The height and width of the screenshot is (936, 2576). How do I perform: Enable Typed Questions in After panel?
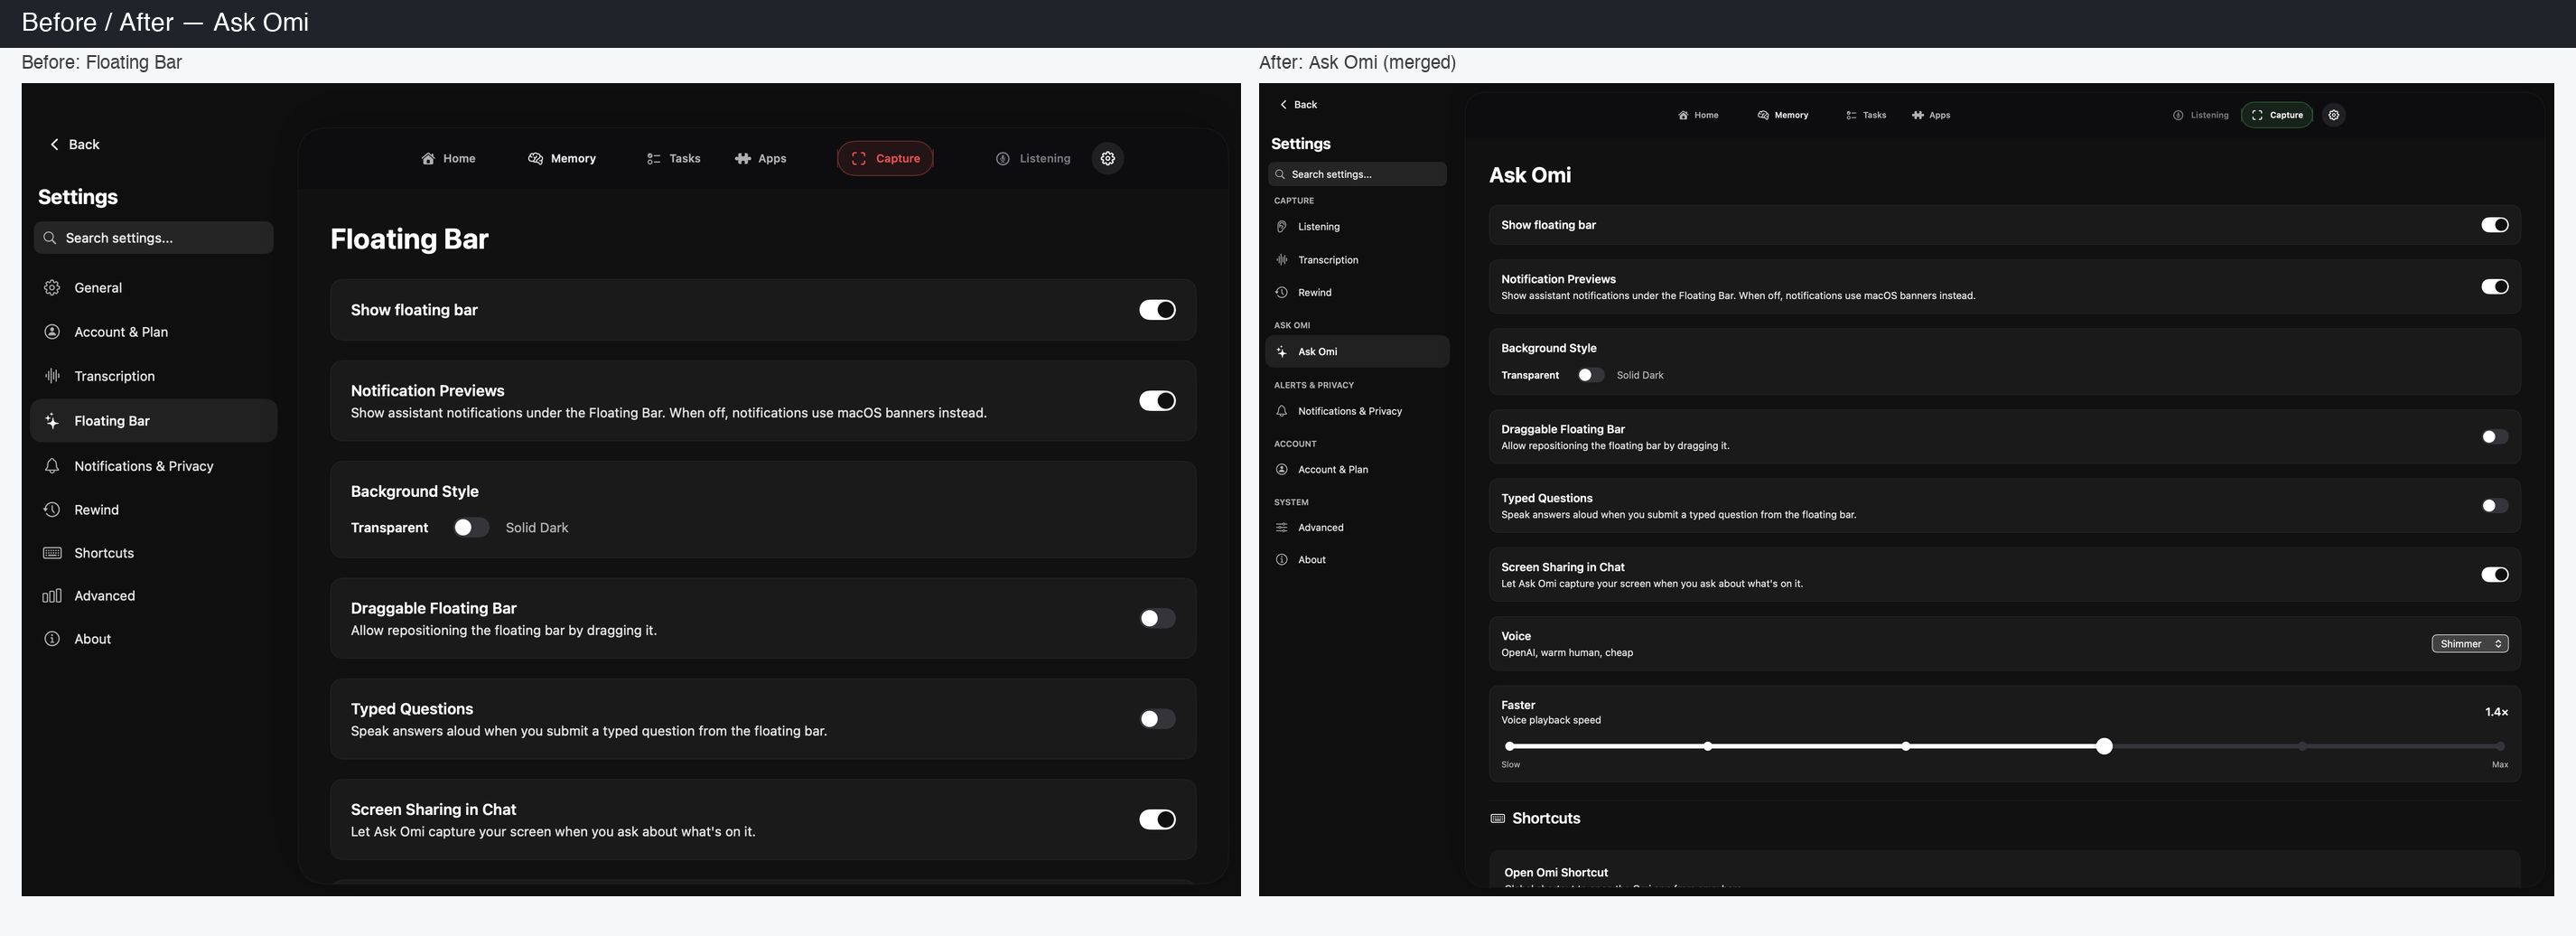click(x=2494, y=506)
